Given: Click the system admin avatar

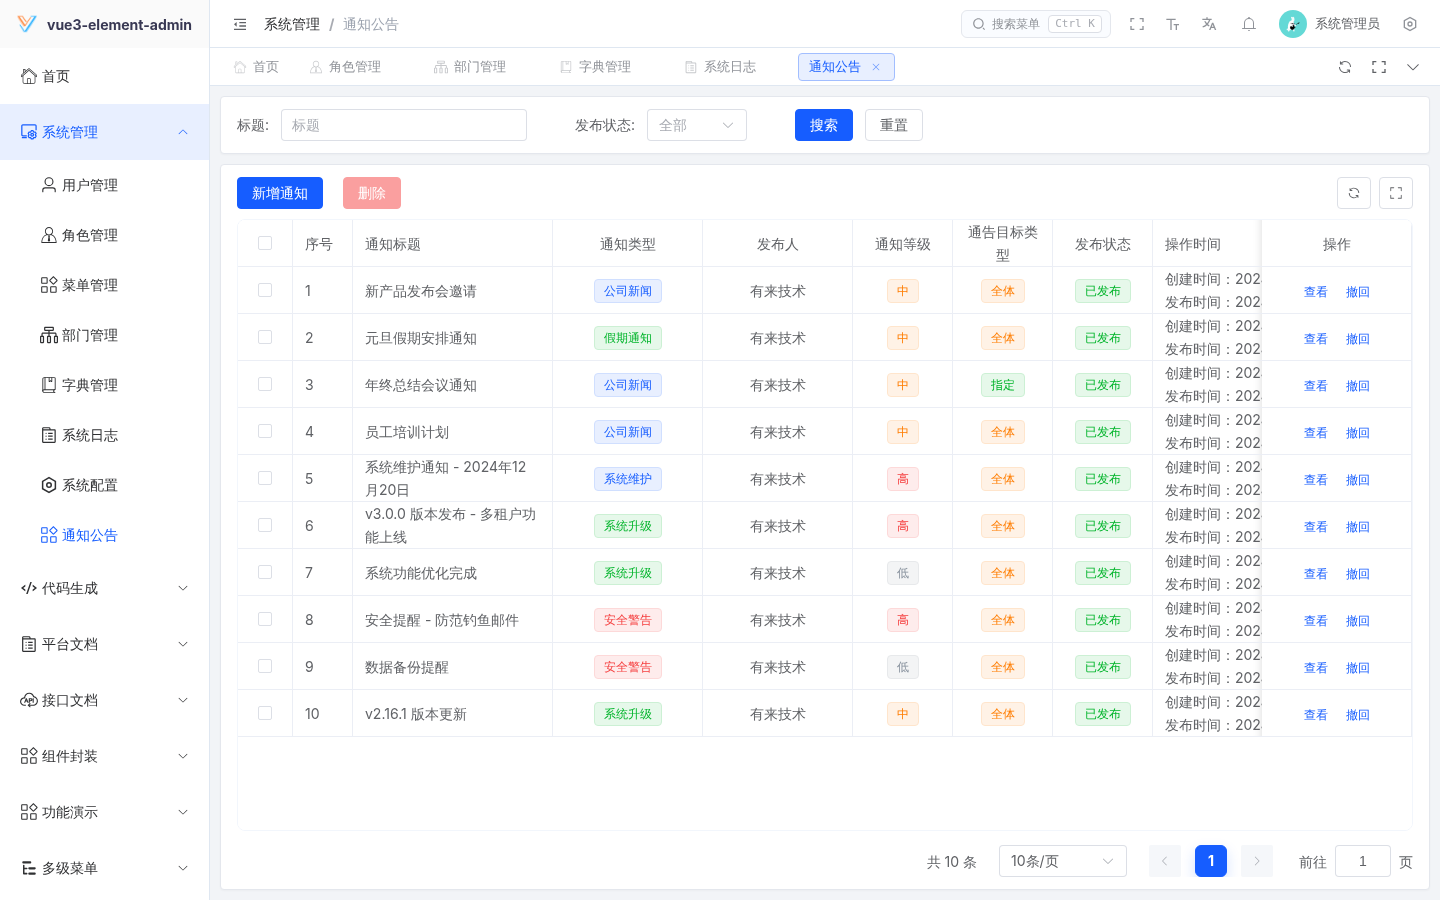Looking at the screenshot, I should click(x=1293, y=24).
